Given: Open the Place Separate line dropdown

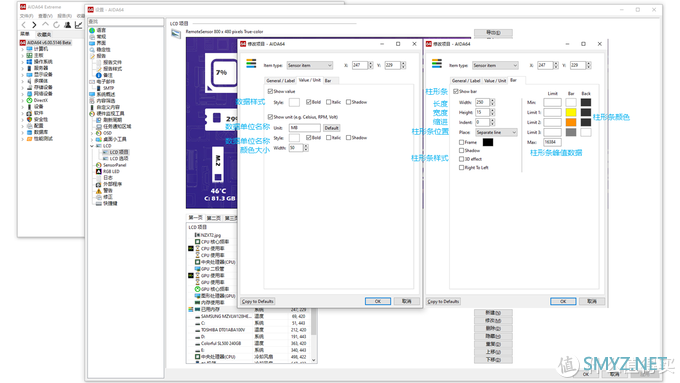Looking at the screenshot, I should pyautogui.click(x=496, y=132).
